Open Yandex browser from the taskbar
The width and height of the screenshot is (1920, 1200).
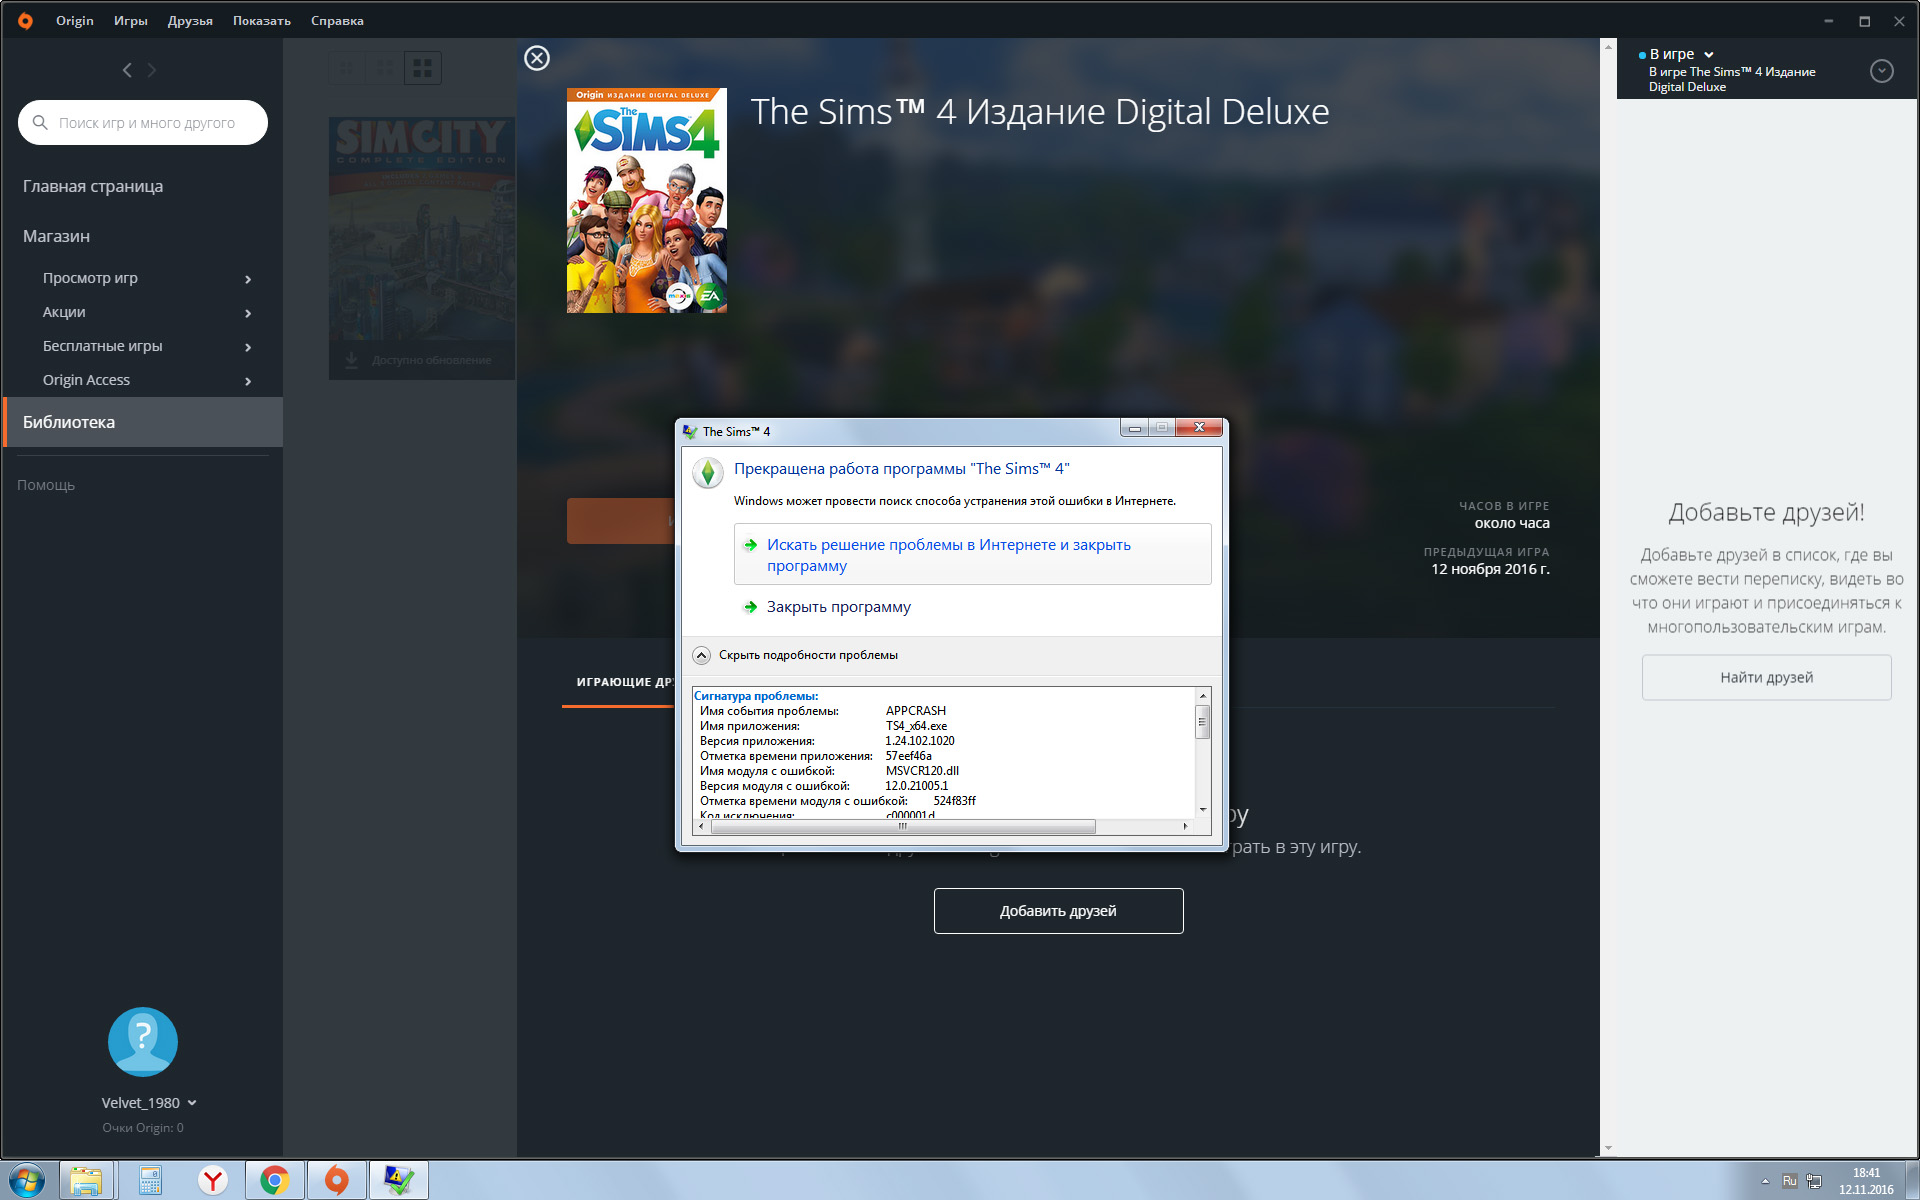pyautogui.click(x=212, y=1180)
